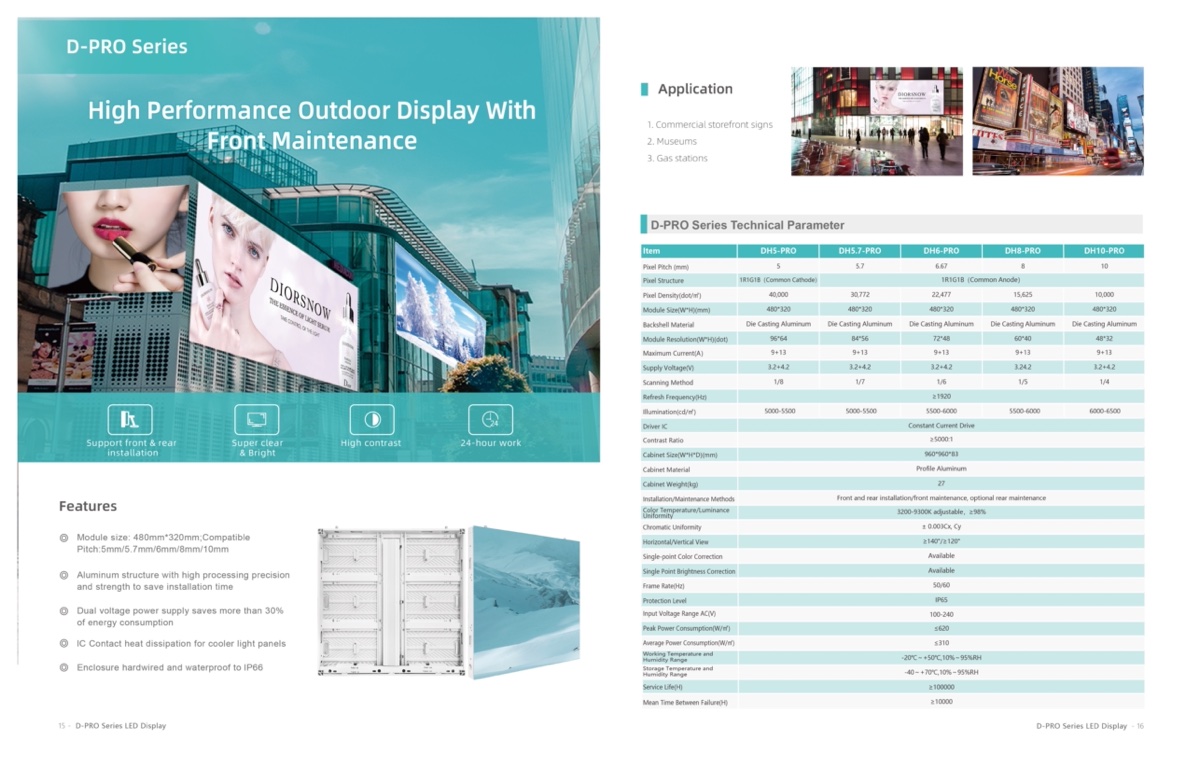Click the D-PRO Series title banner

coord(126,47)
